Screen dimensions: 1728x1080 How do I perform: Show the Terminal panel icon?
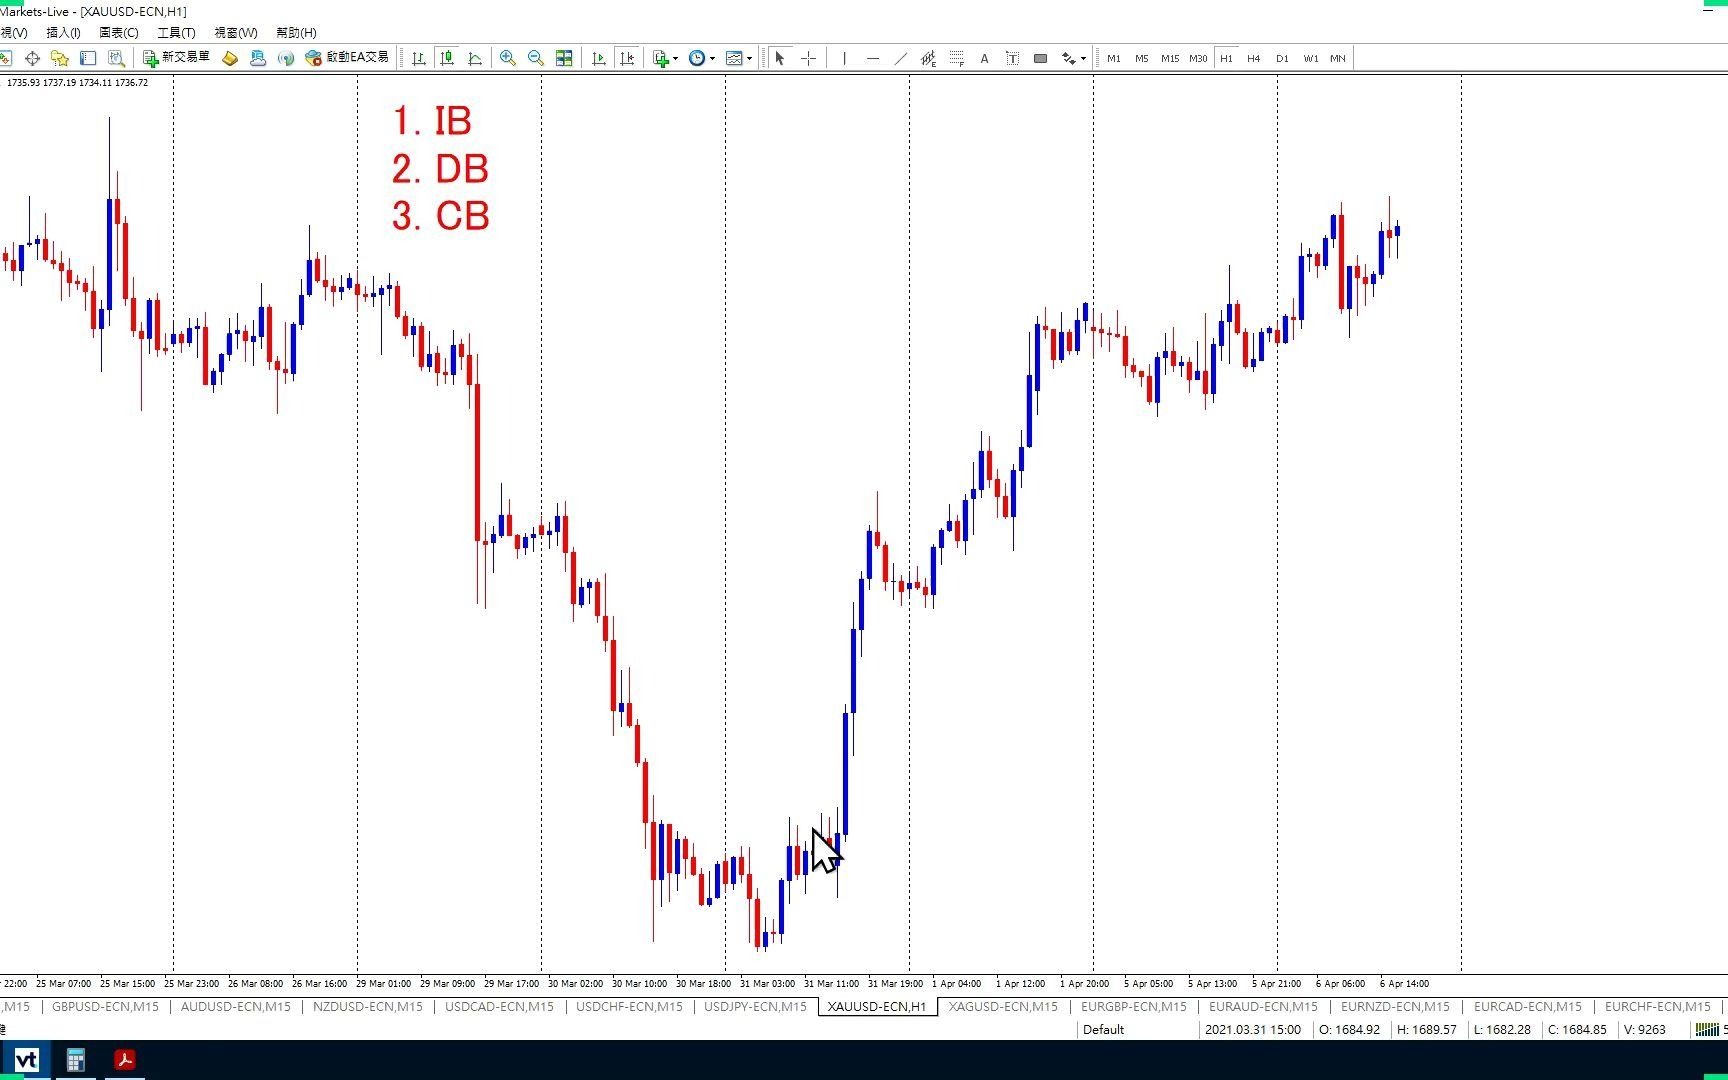pyautogui.click(x=88, y=58)
